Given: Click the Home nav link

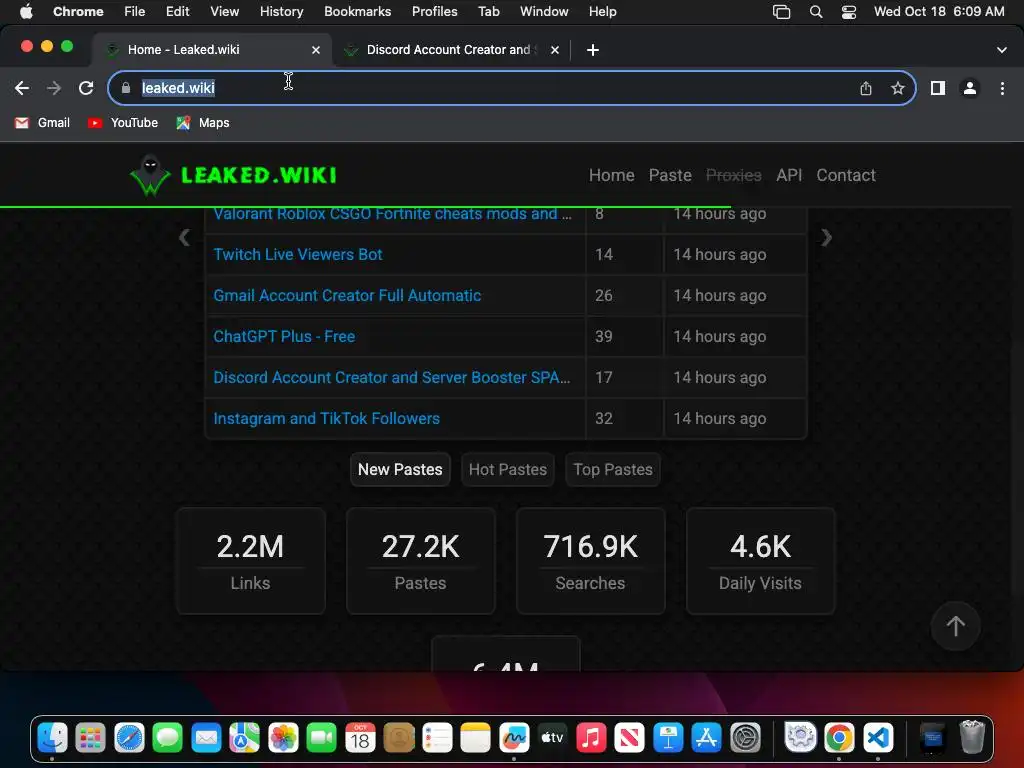Looking at the screenshot, I should (x=612, y=175).
